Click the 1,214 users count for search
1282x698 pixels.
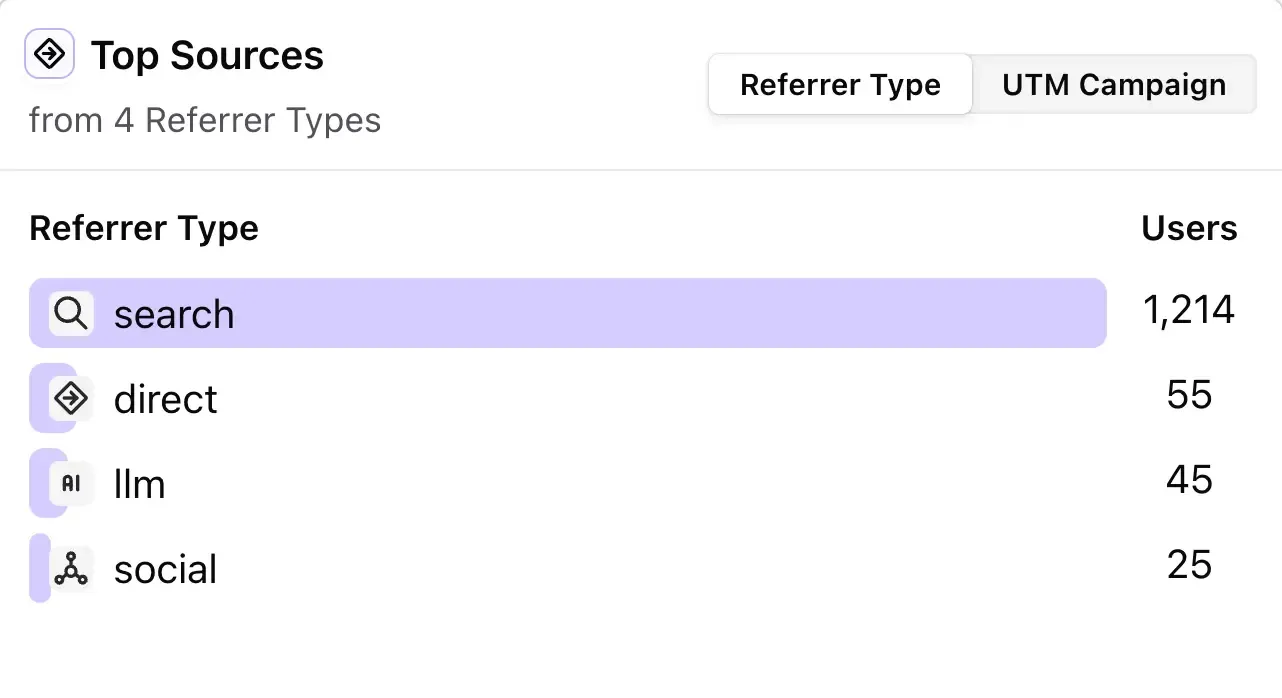tap(1189, 310)
